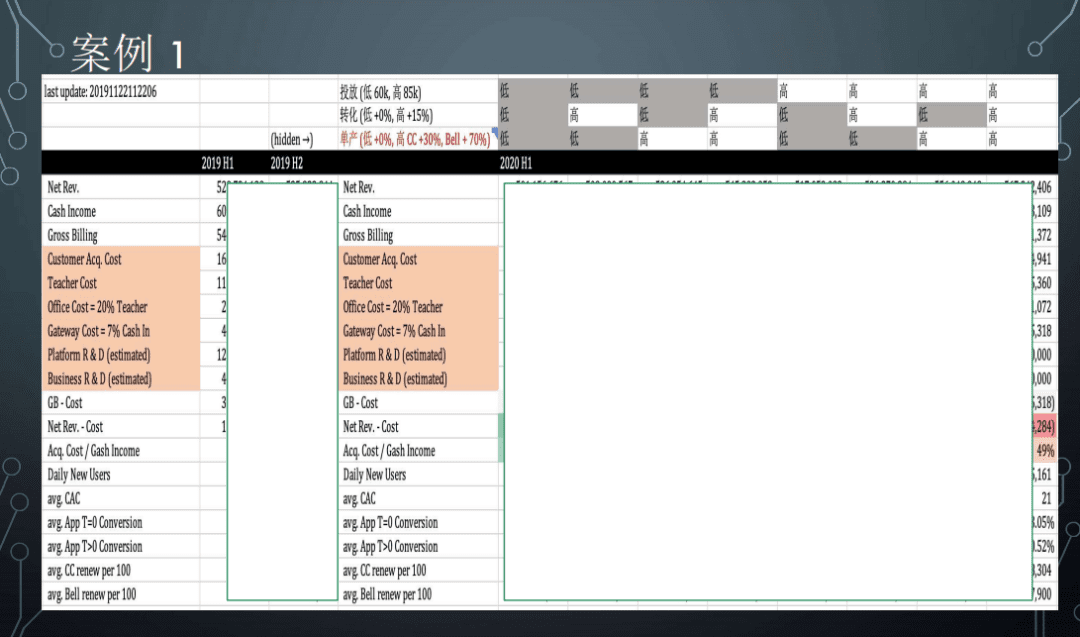Click "Daily New Users" in the 2019 table

tap(79, 474)
